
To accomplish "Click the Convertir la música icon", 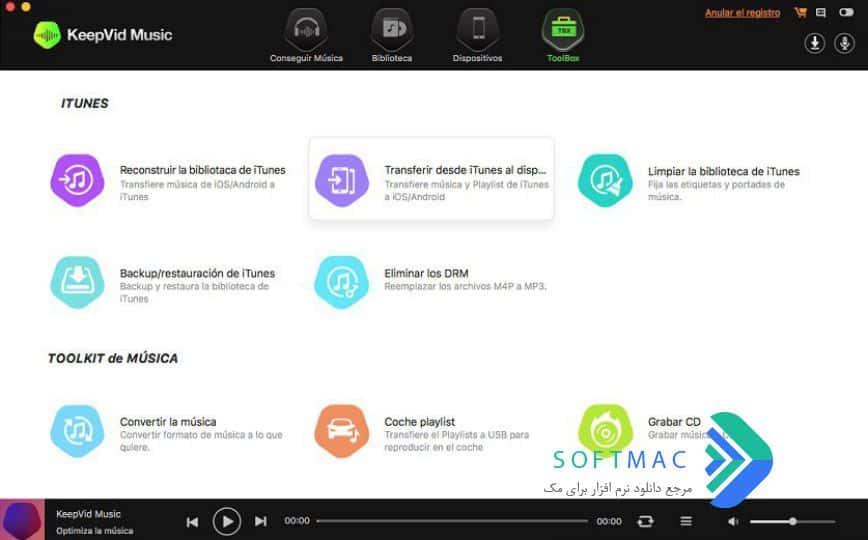I will click(x=78, y=431).
